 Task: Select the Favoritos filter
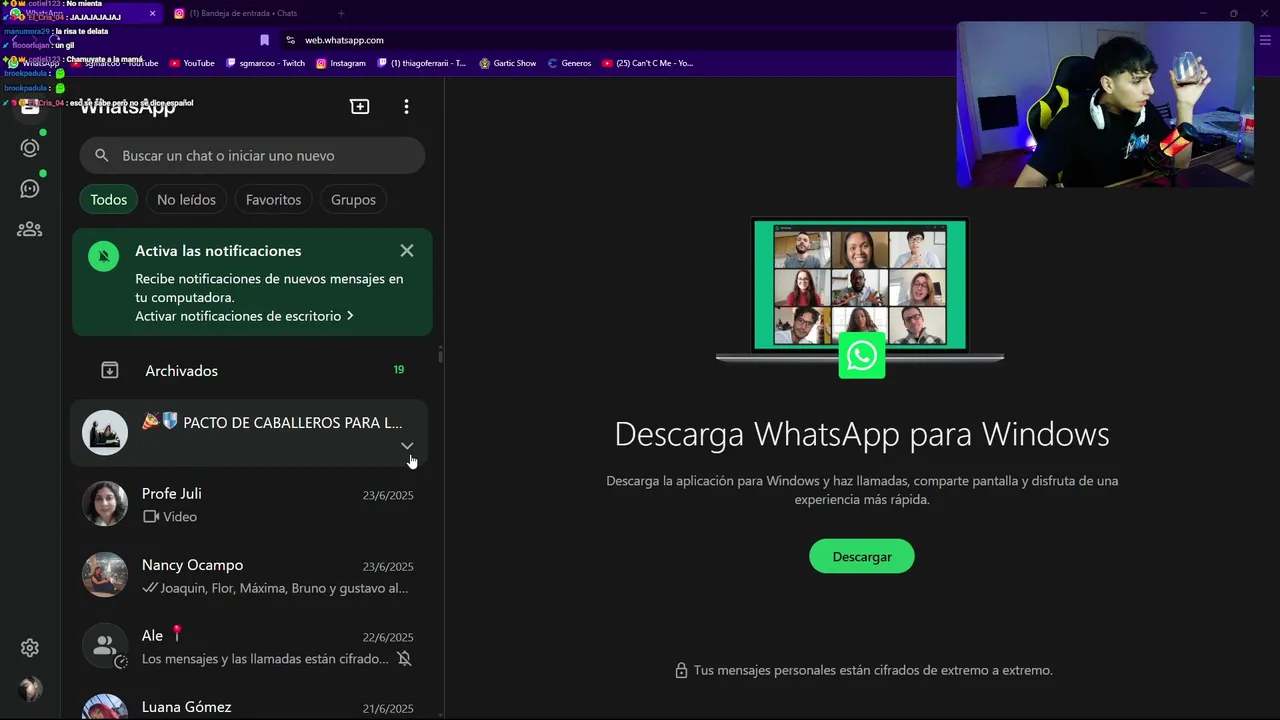pos(273,199)
